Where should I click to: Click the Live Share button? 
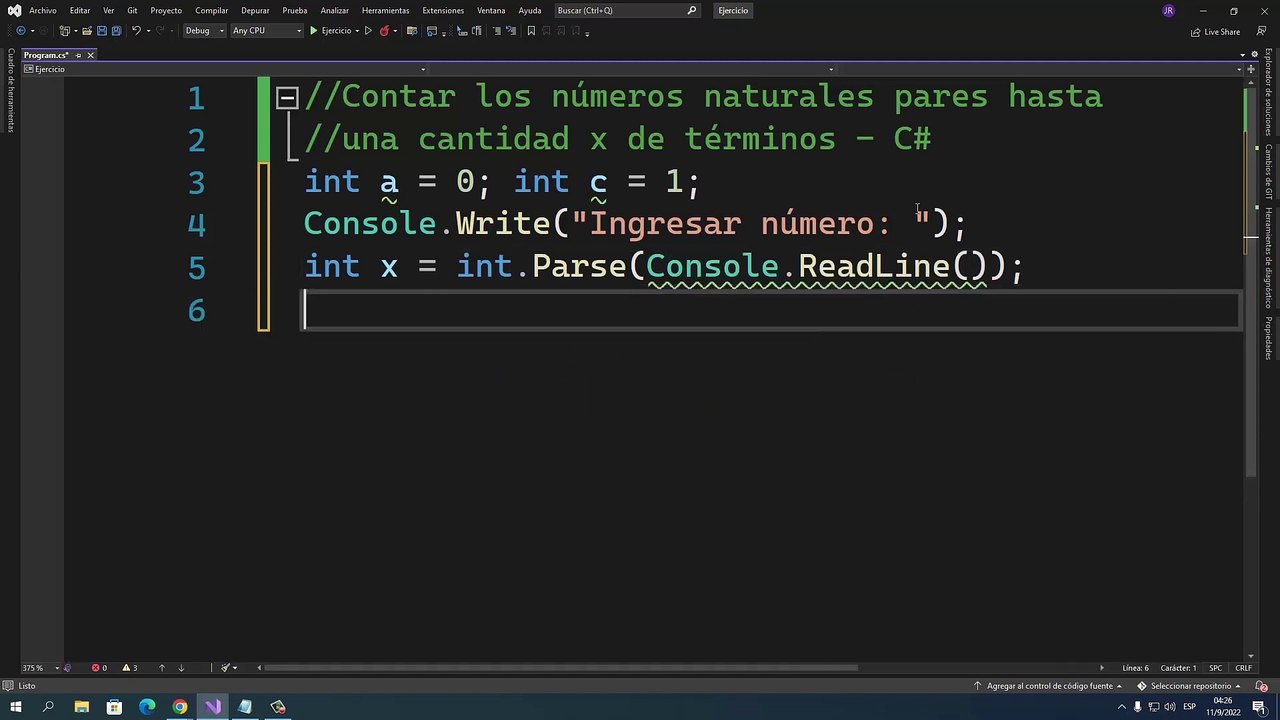(x=1215, y=32)
